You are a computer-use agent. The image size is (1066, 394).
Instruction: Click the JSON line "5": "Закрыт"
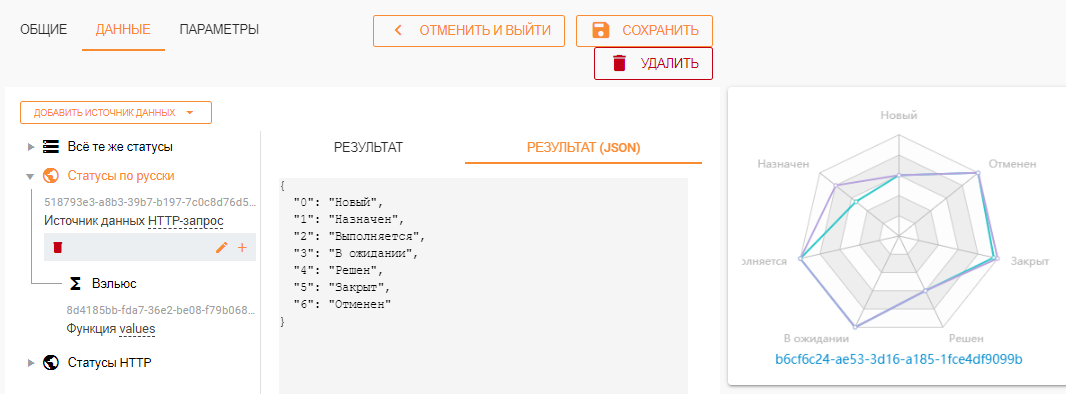pos(342,287)
